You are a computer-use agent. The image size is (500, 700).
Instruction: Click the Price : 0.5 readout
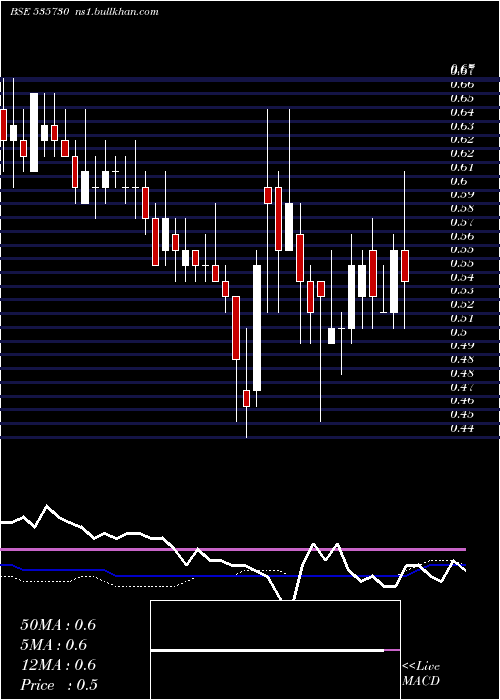[x=59, y=685]
